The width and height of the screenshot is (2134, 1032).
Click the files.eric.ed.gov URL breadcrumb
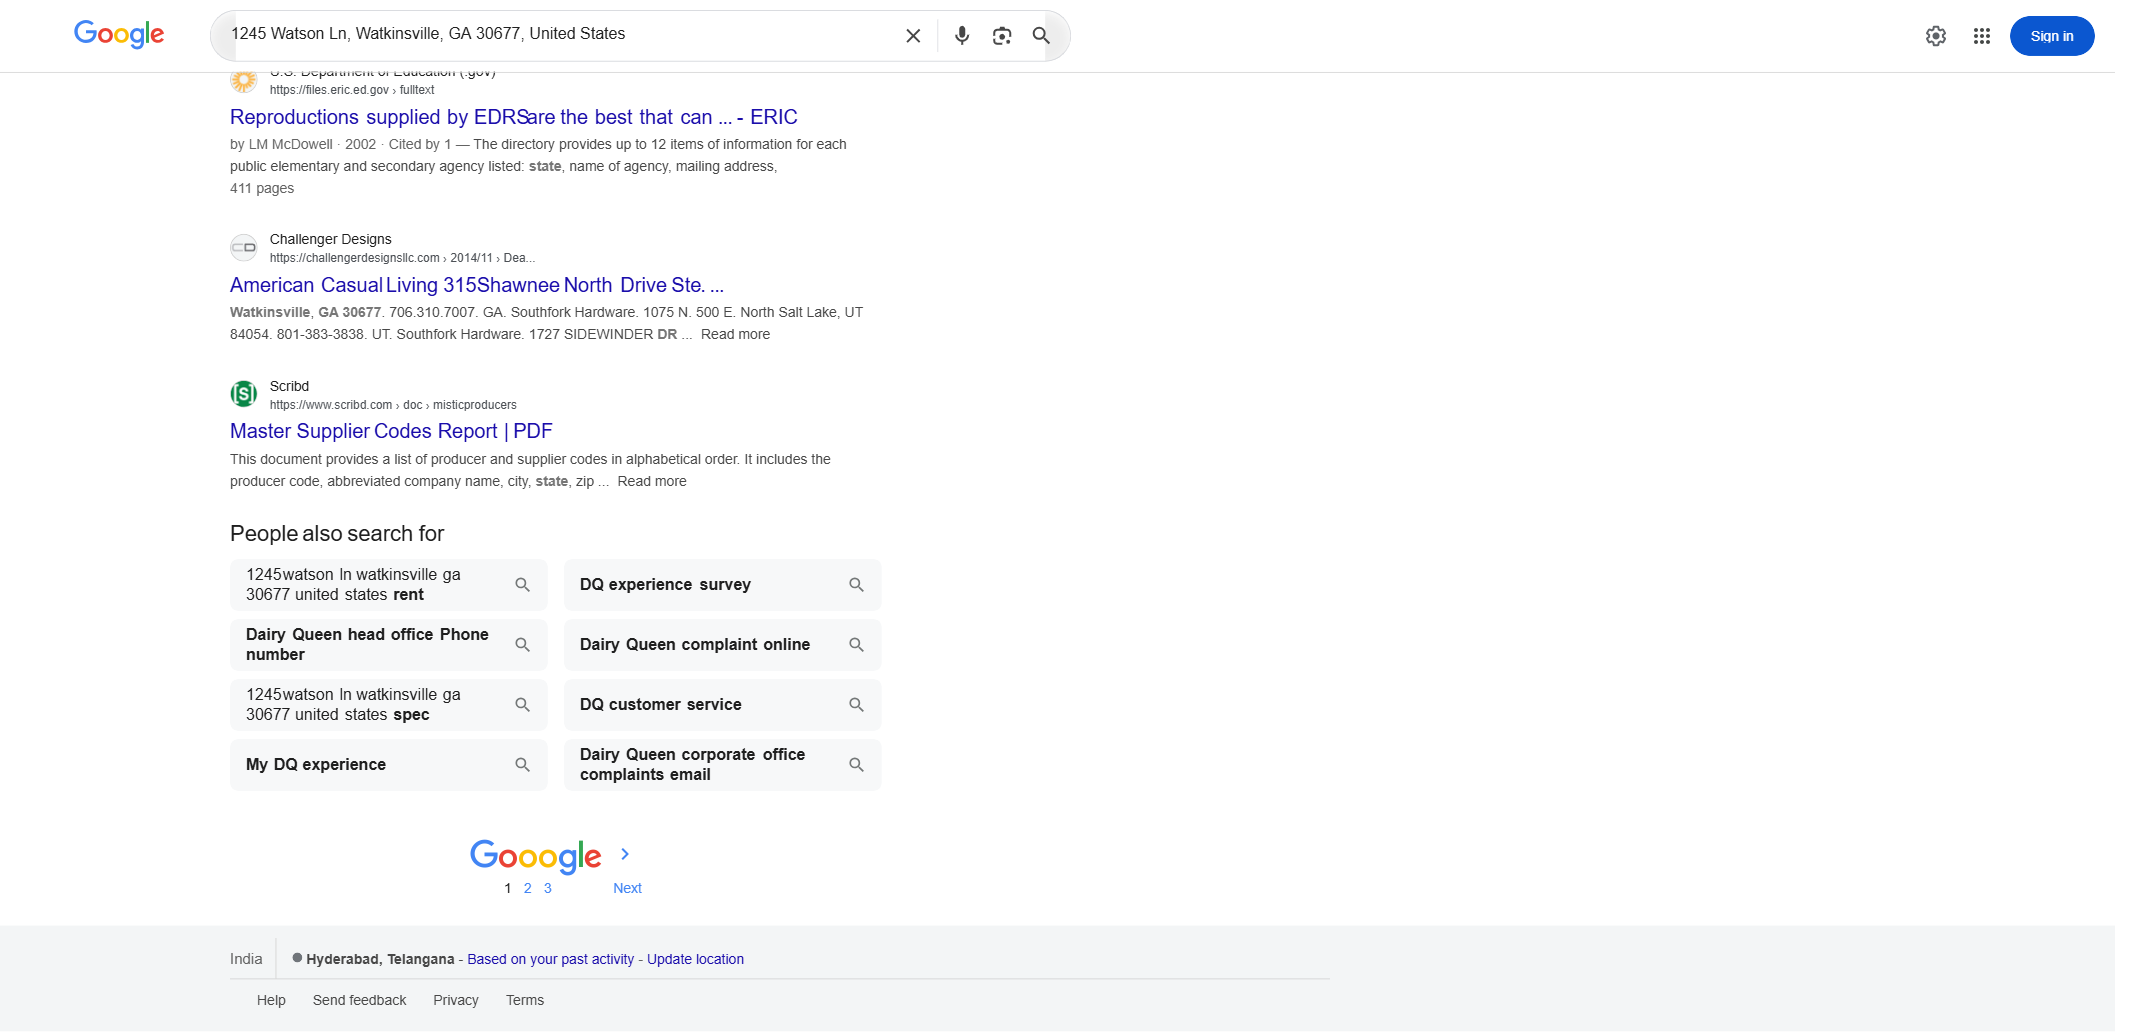[x=352, y=90]
